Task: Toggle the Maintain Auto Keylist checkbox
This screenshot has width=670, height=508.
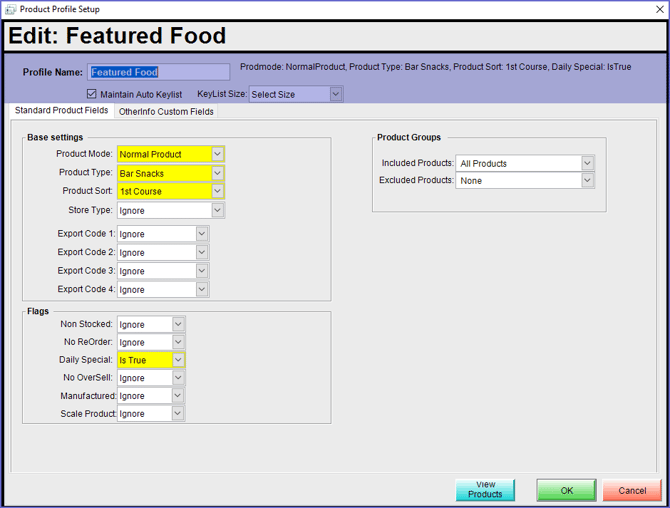Action: click(92, 94)
